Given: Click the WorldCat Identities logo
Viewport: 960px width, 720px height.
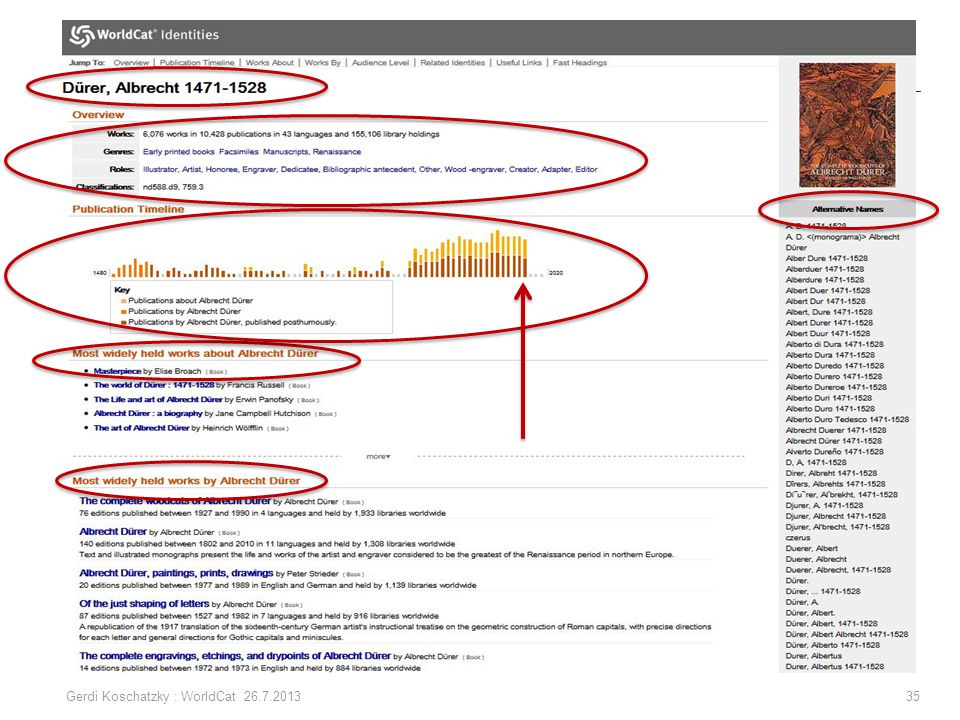Looking at the screenshot, I should point(144,35).
